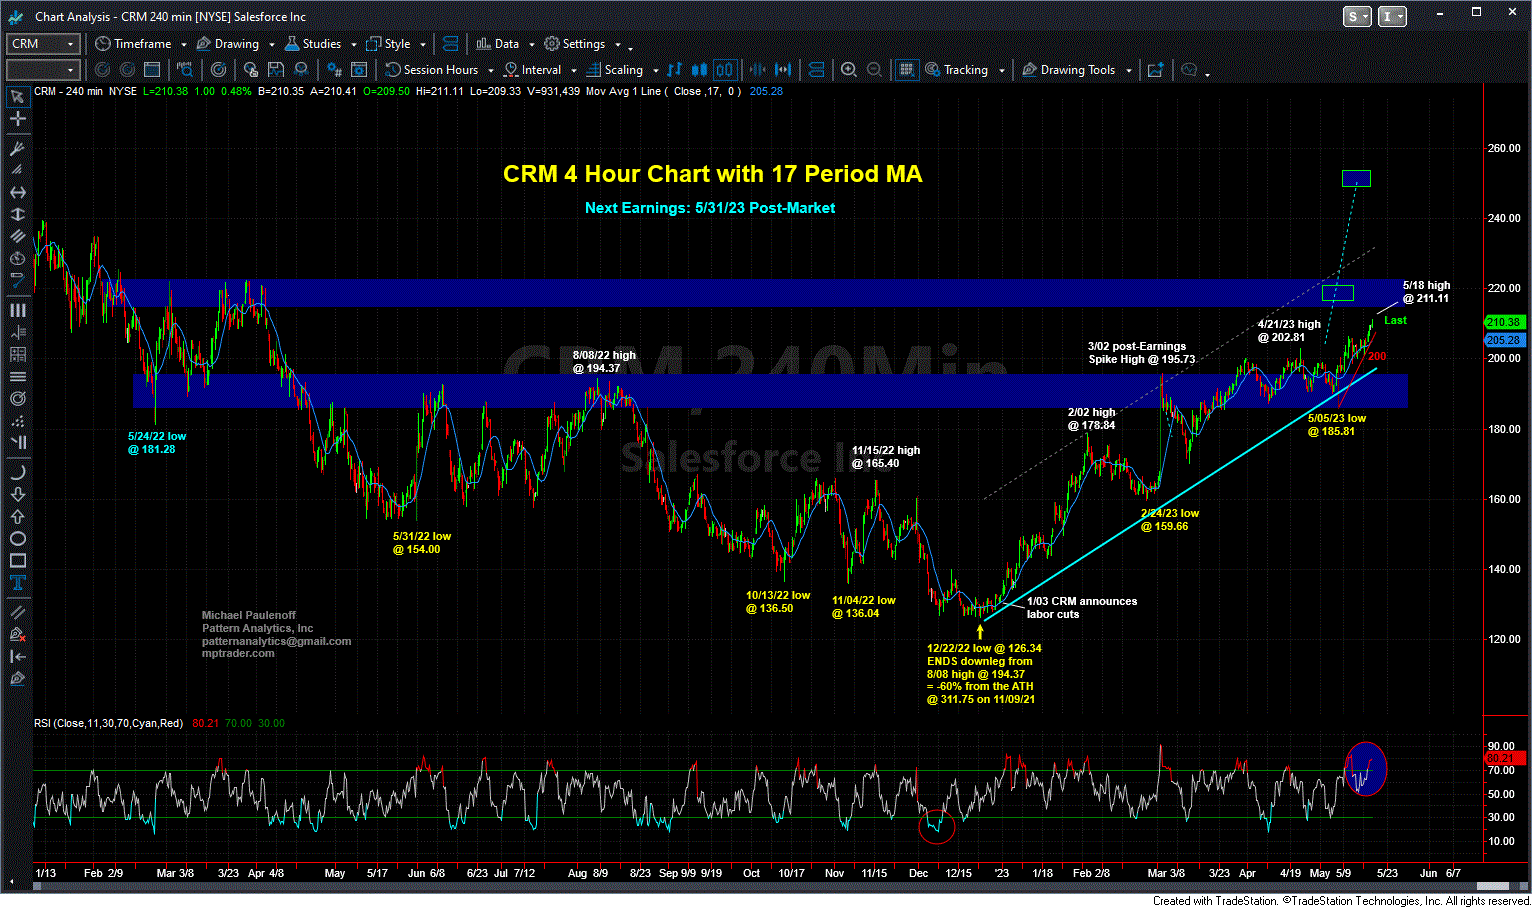Screen dimensions: 1532x907
Task: Click the zoom in magnifier icon
Action: pyautogui.click(x=848, y=70)
